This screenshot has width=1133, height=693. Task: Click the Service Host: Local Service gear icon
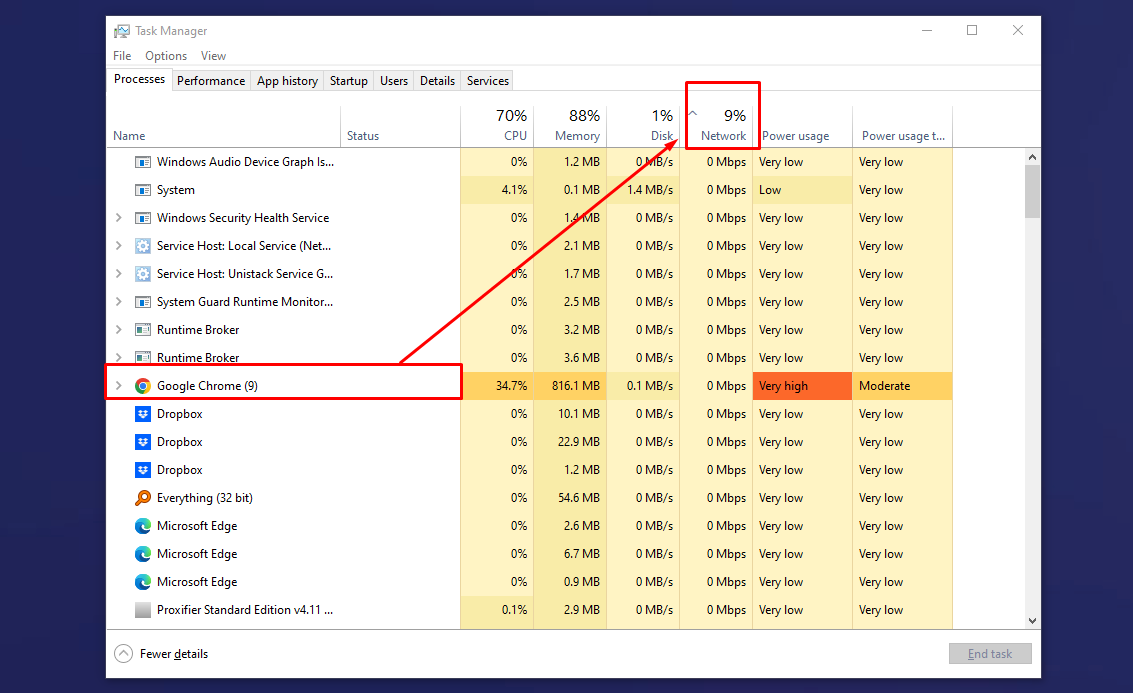[143, 246]
